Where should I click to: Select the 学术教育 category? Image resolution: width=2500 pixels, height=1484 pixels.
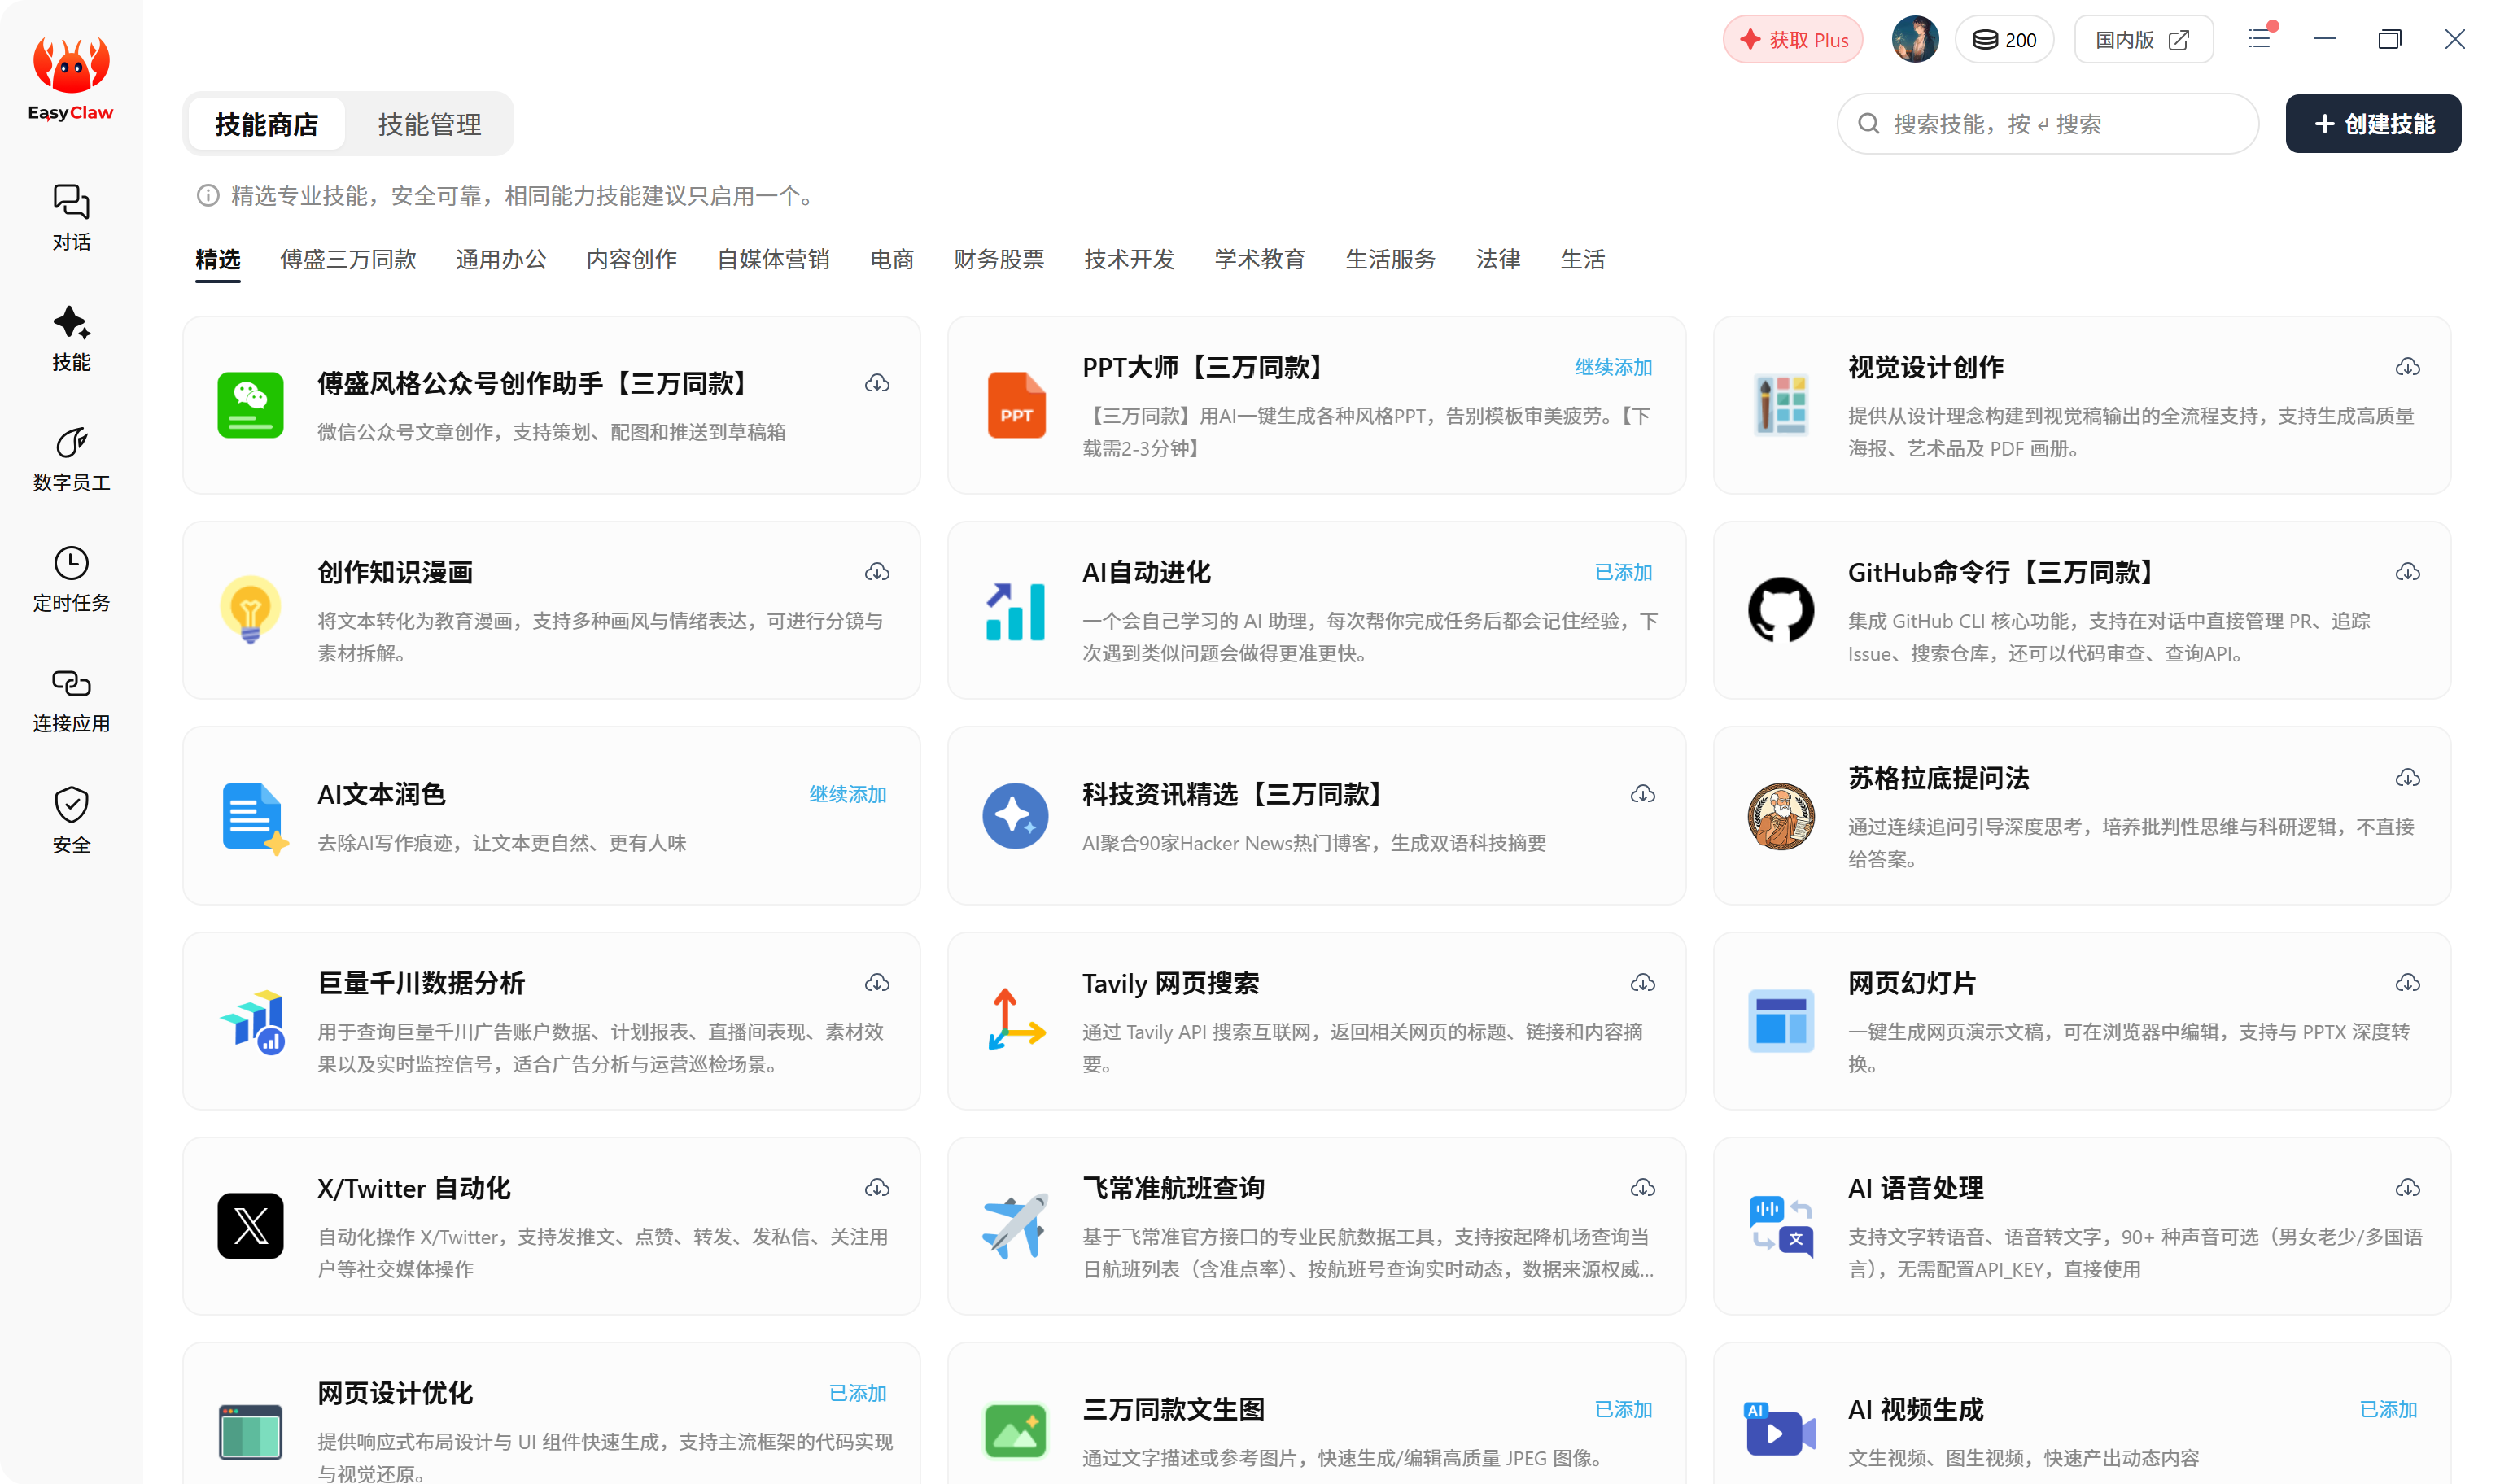(1259, 260)
